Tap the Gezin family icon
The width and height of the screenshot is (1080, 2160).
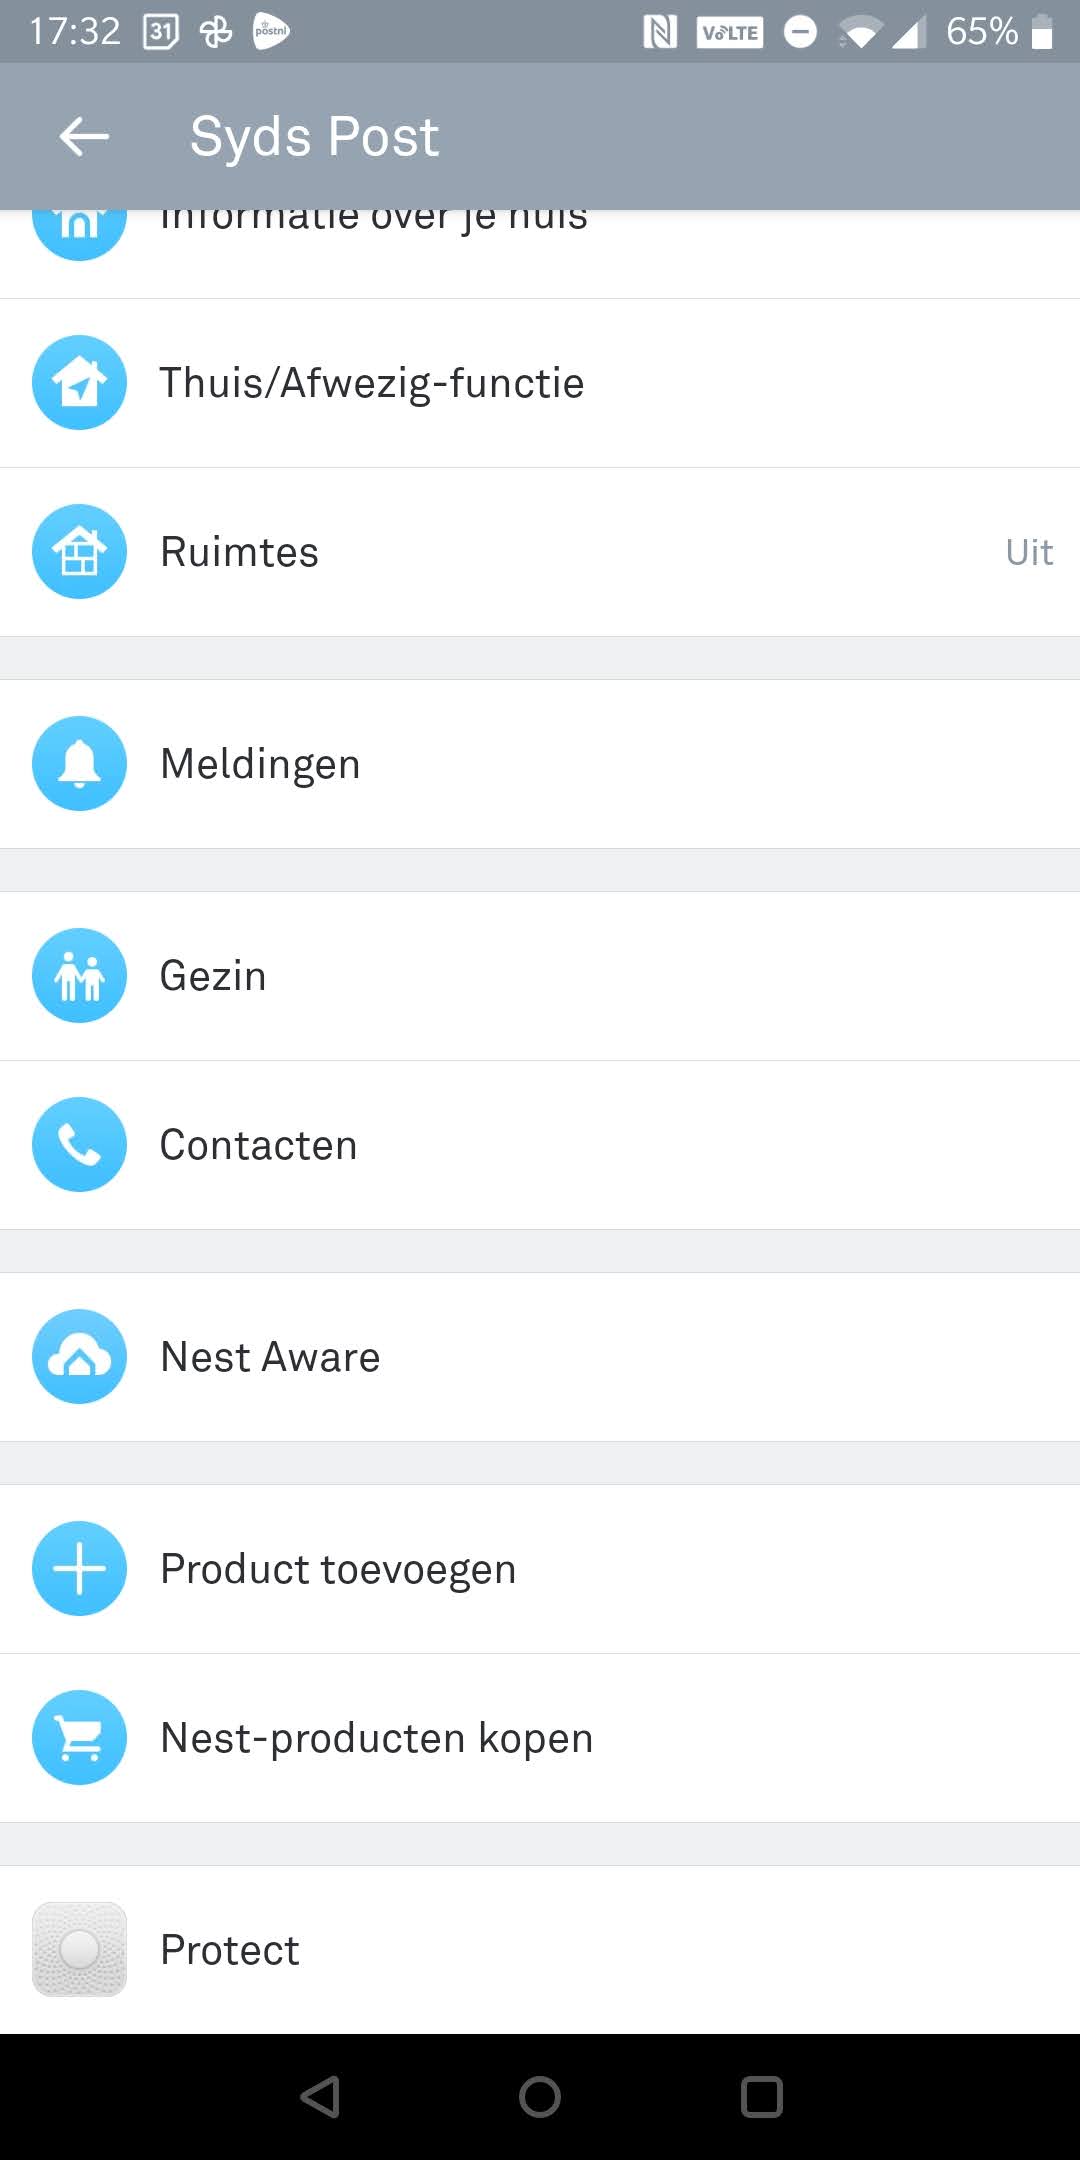pyautogui.click(x=79, y=976)
